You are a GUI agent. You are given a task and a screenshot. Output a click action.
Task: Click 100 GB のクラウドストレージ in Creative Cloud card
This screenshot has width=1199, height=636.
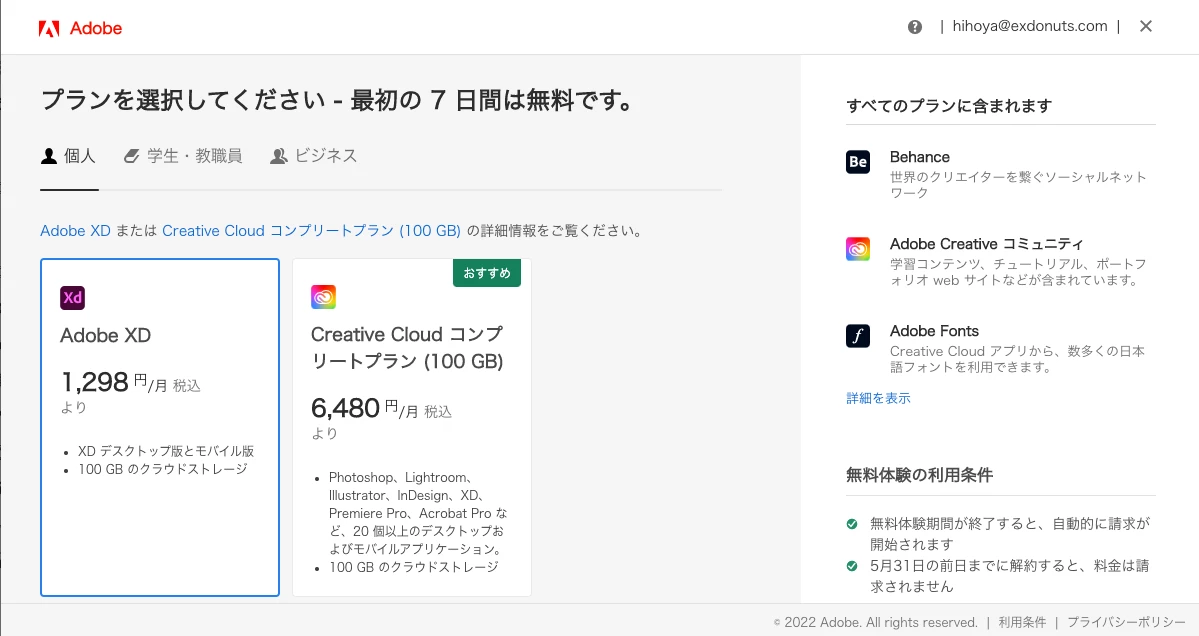(414, 567)
